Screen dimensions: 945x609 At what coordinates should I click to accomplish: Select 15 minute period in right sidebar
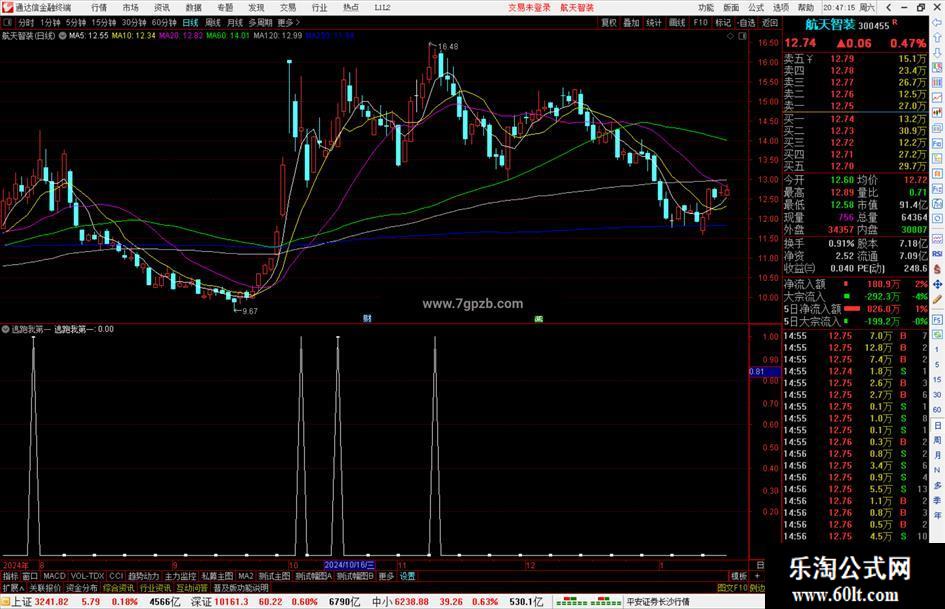pyautogui.click(x=937, y=379)
